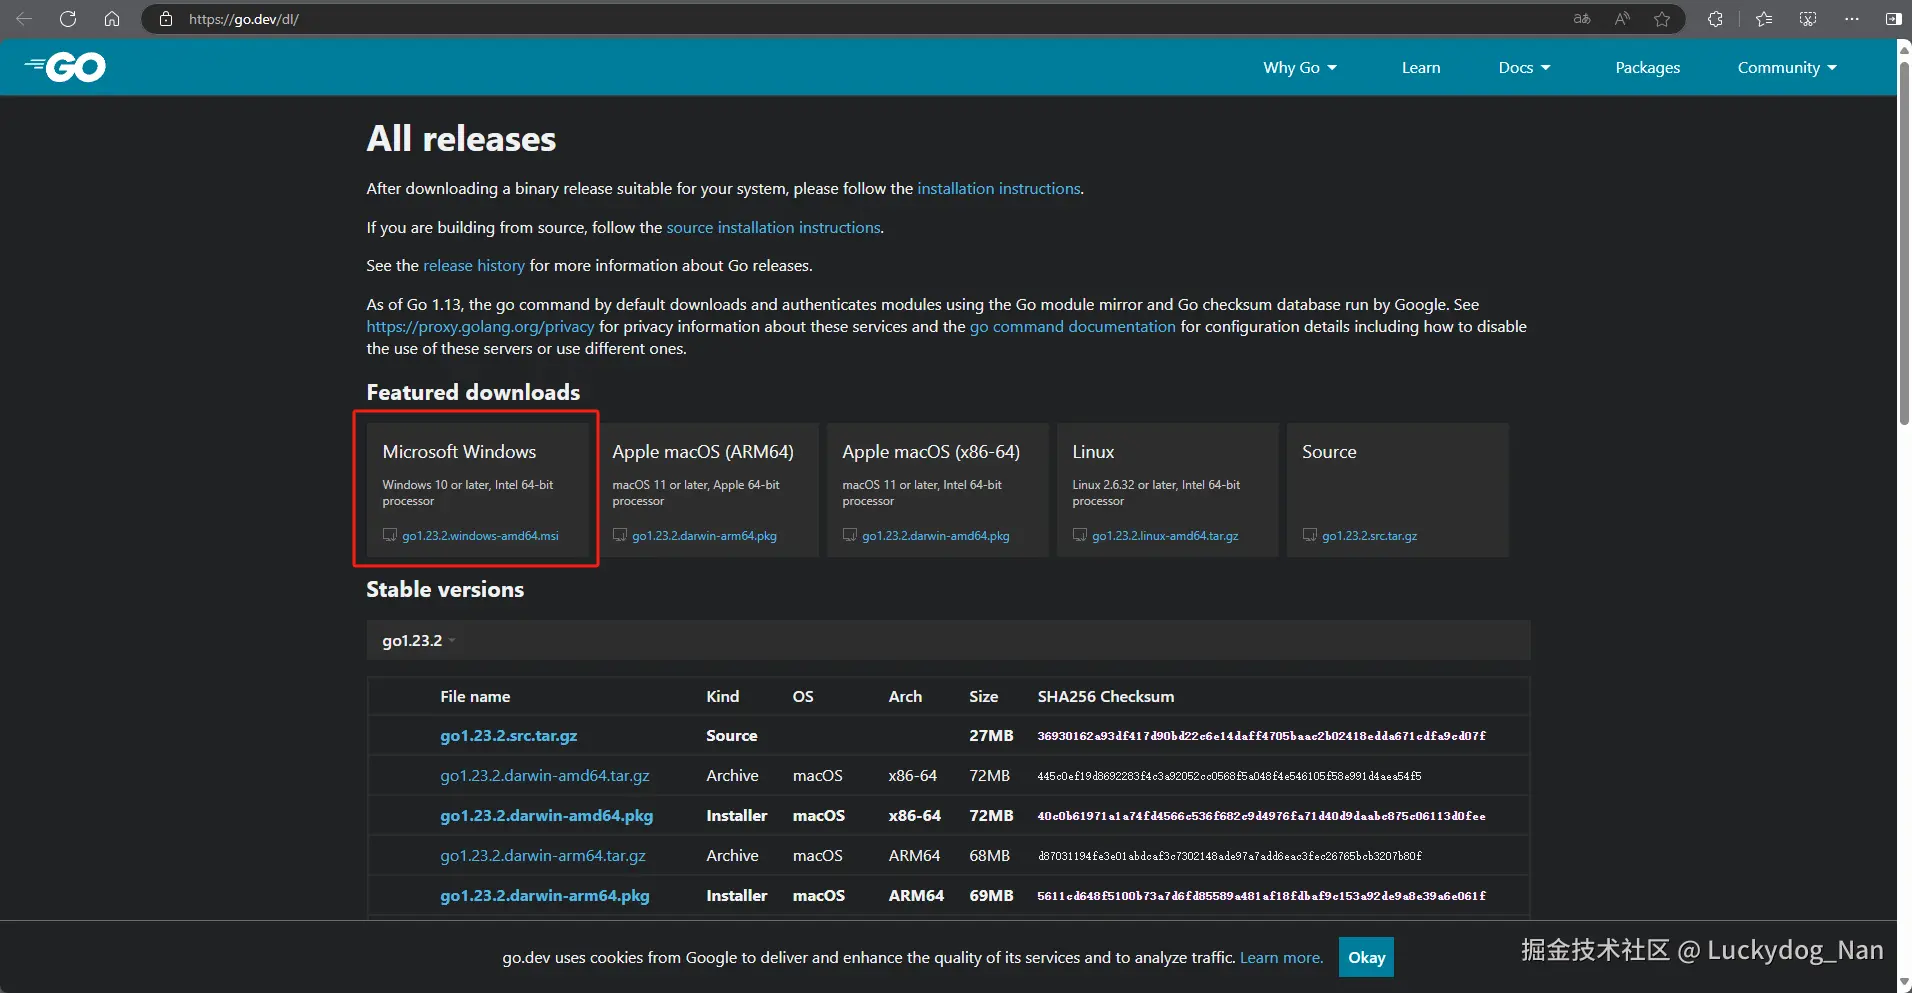This screenshot has height=993, width=1912.
Task: Click the checksum in the src.tar.gz row
Action: pyautogui.click(x=1262, y=736)
